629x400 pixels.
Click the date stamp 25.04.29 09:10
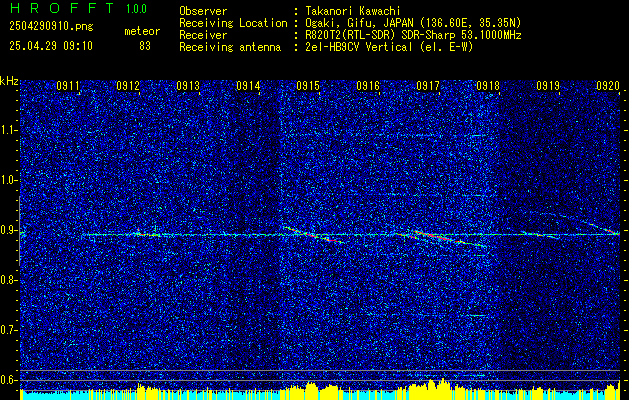click(51, 46)
